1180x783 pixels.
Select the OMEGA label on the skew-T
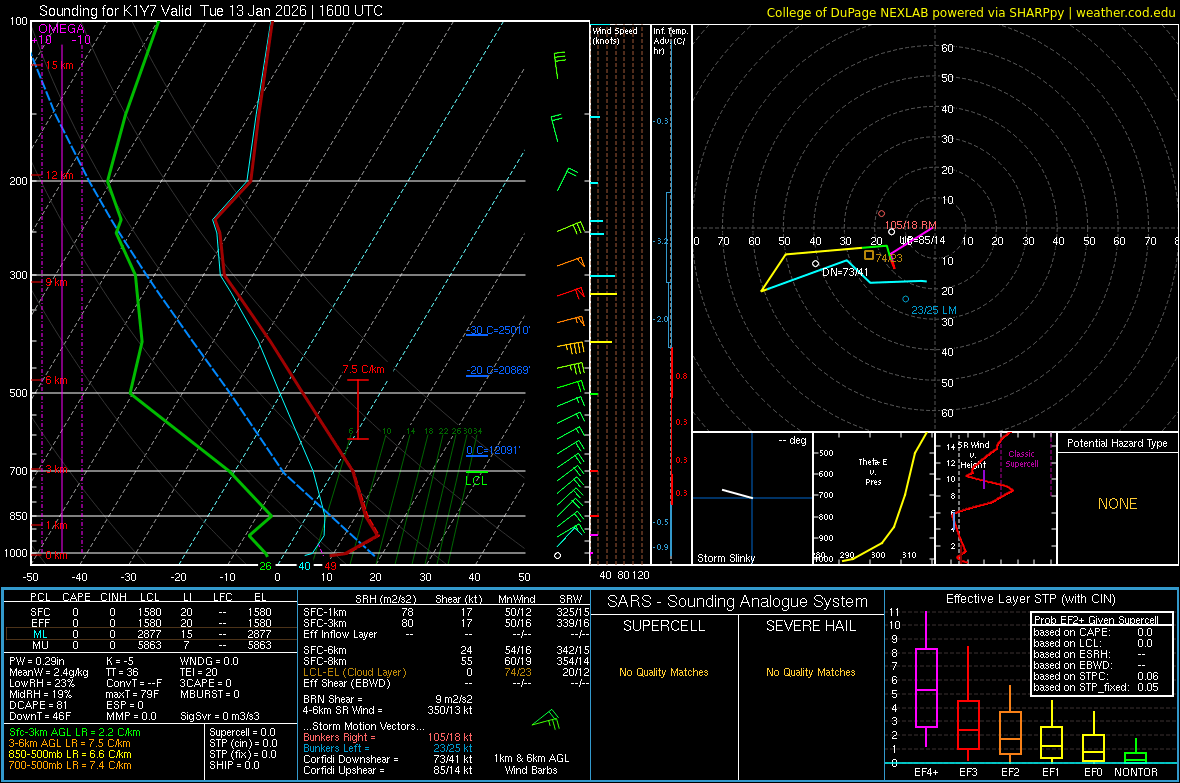click(x=62, y=29)
